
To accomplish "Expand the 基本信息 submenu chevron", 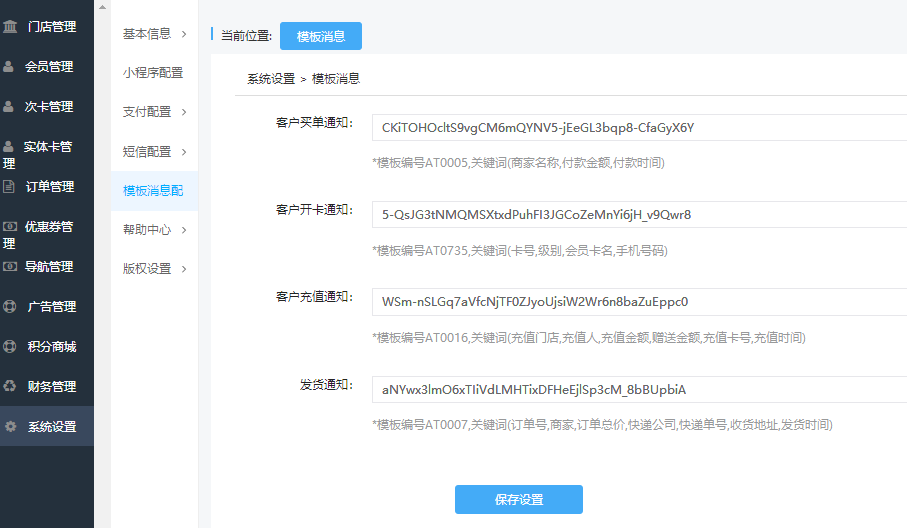I will [184, 34].
